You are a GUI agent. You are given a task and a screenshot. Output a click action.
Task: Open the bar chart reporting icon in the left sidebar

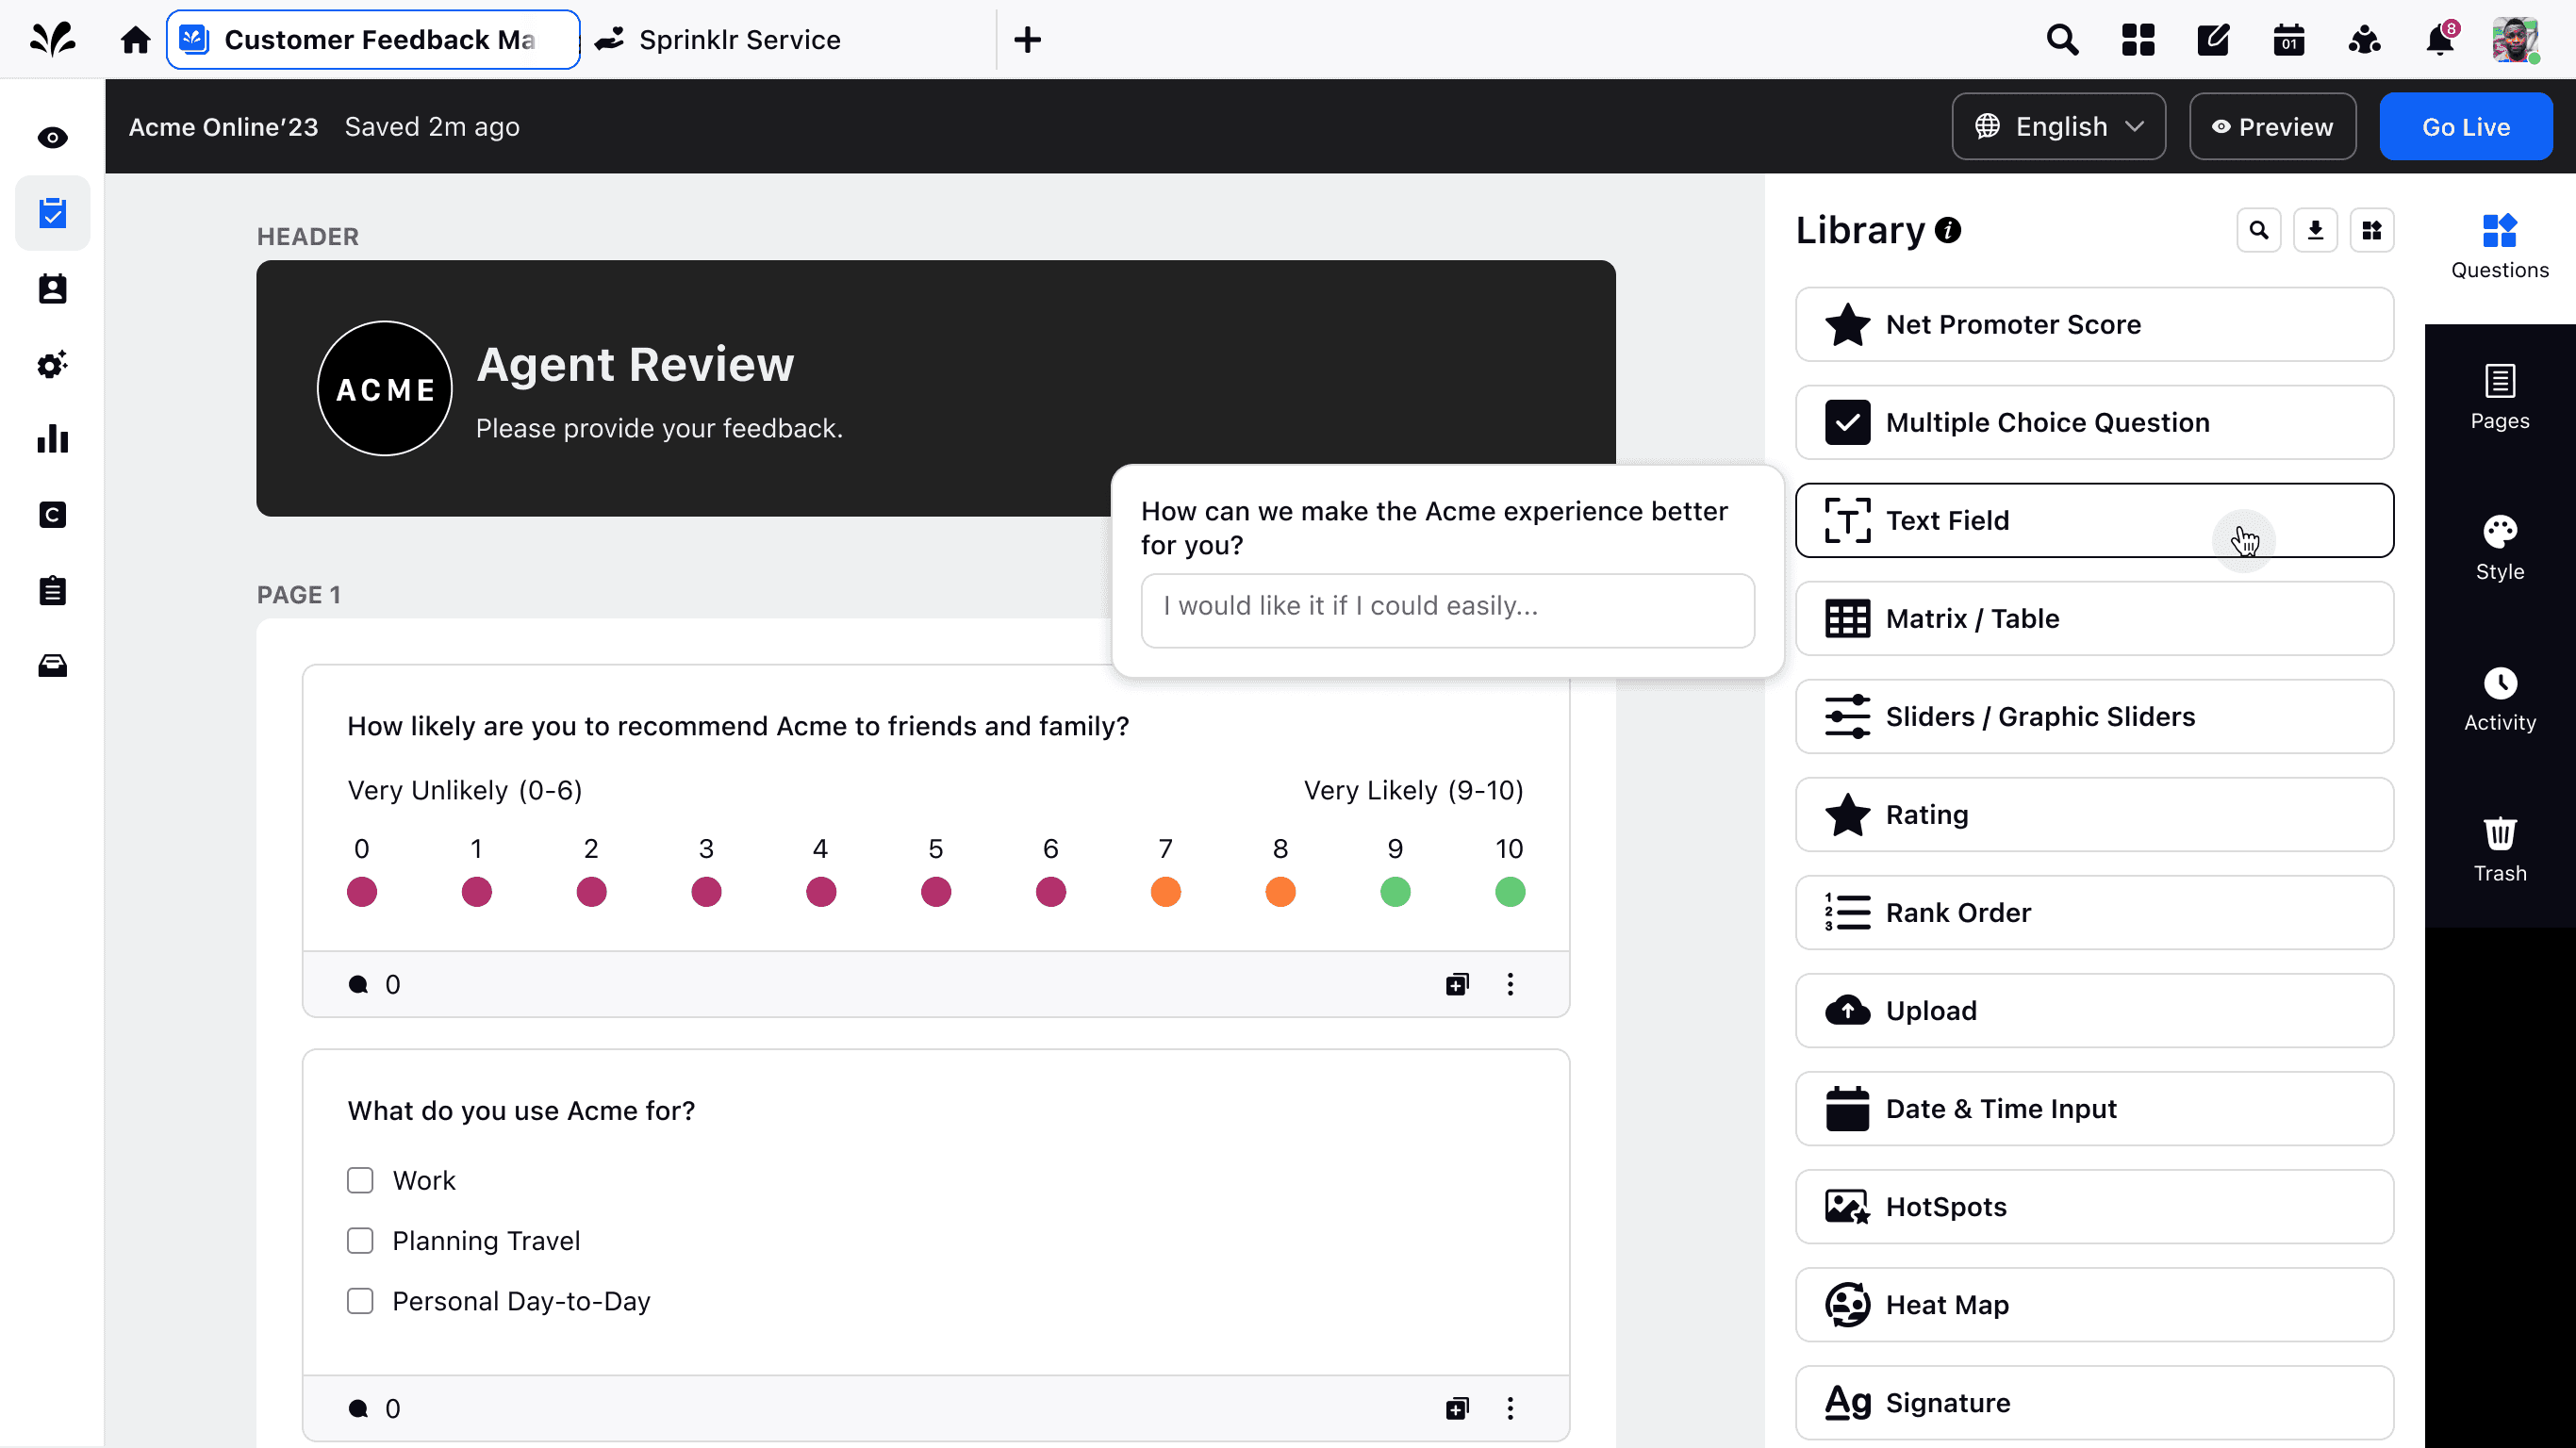tap(52, 439)
